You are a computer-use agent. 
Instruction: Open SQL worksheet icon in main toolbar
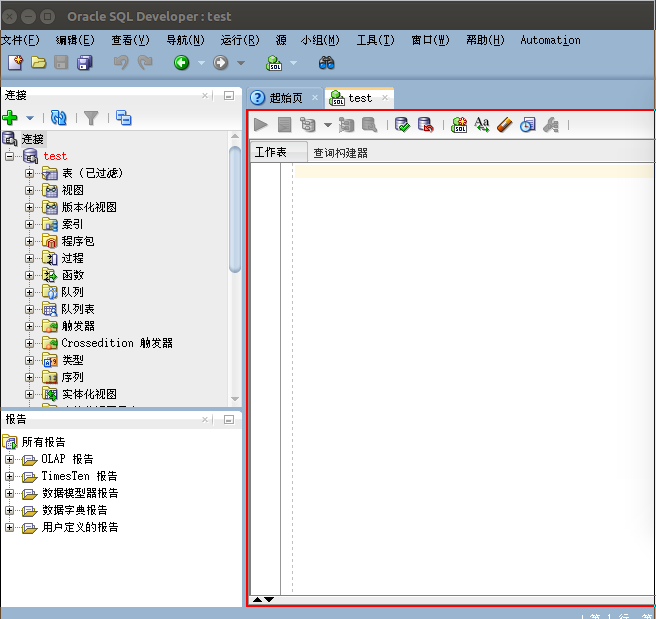point(274,63)
